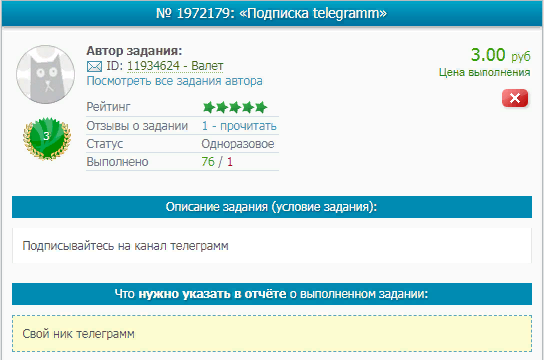
Task: Click the Выполнено row label
Action: pos(117,162)
